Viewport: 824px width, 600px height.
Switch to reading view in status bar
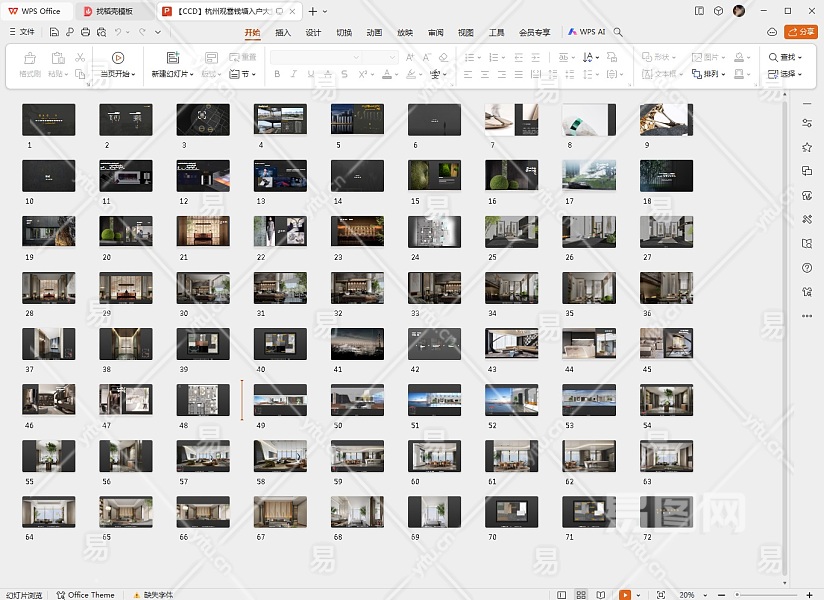point(601,595)
